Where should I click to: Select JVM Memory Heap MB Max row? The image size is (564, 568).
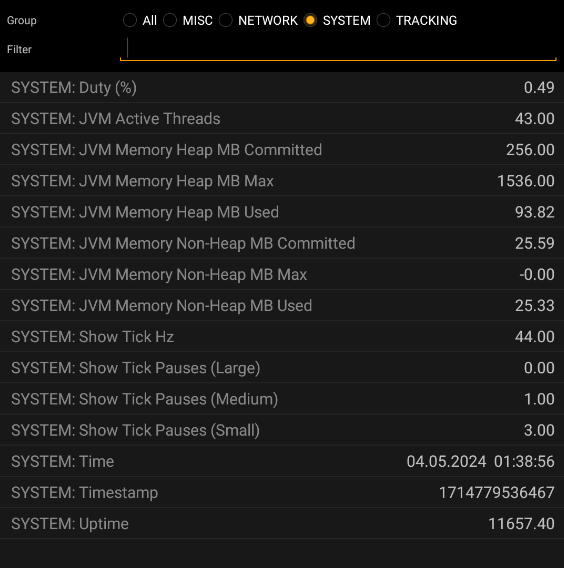pyautogui.click(x=282, y=181)
